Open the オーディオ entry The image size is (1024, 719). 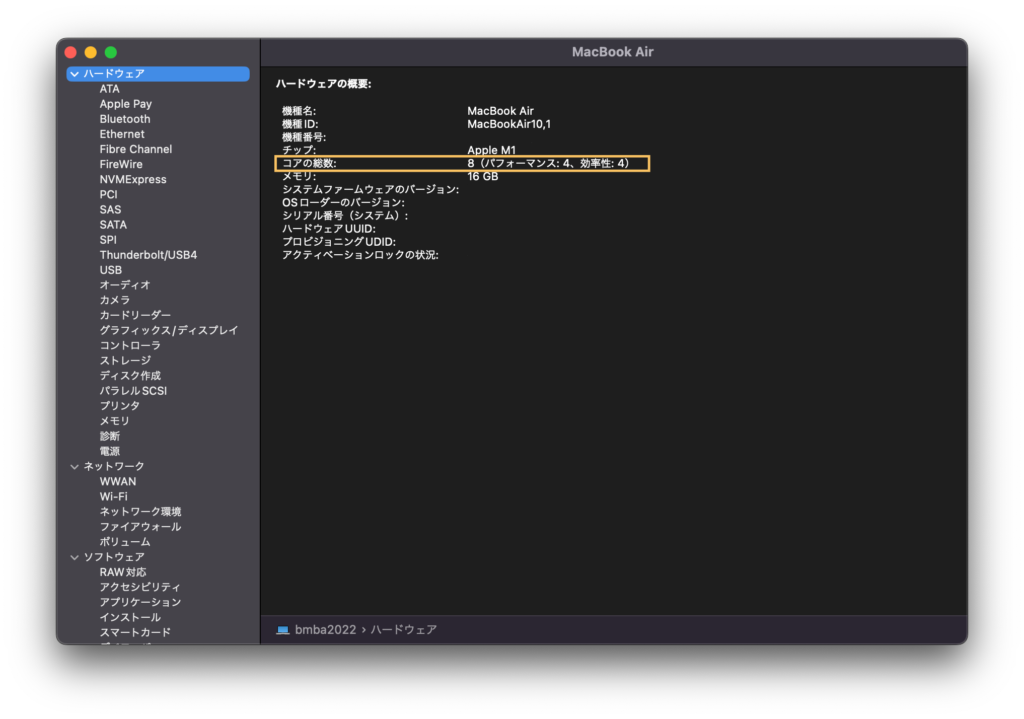pos(125,285)
